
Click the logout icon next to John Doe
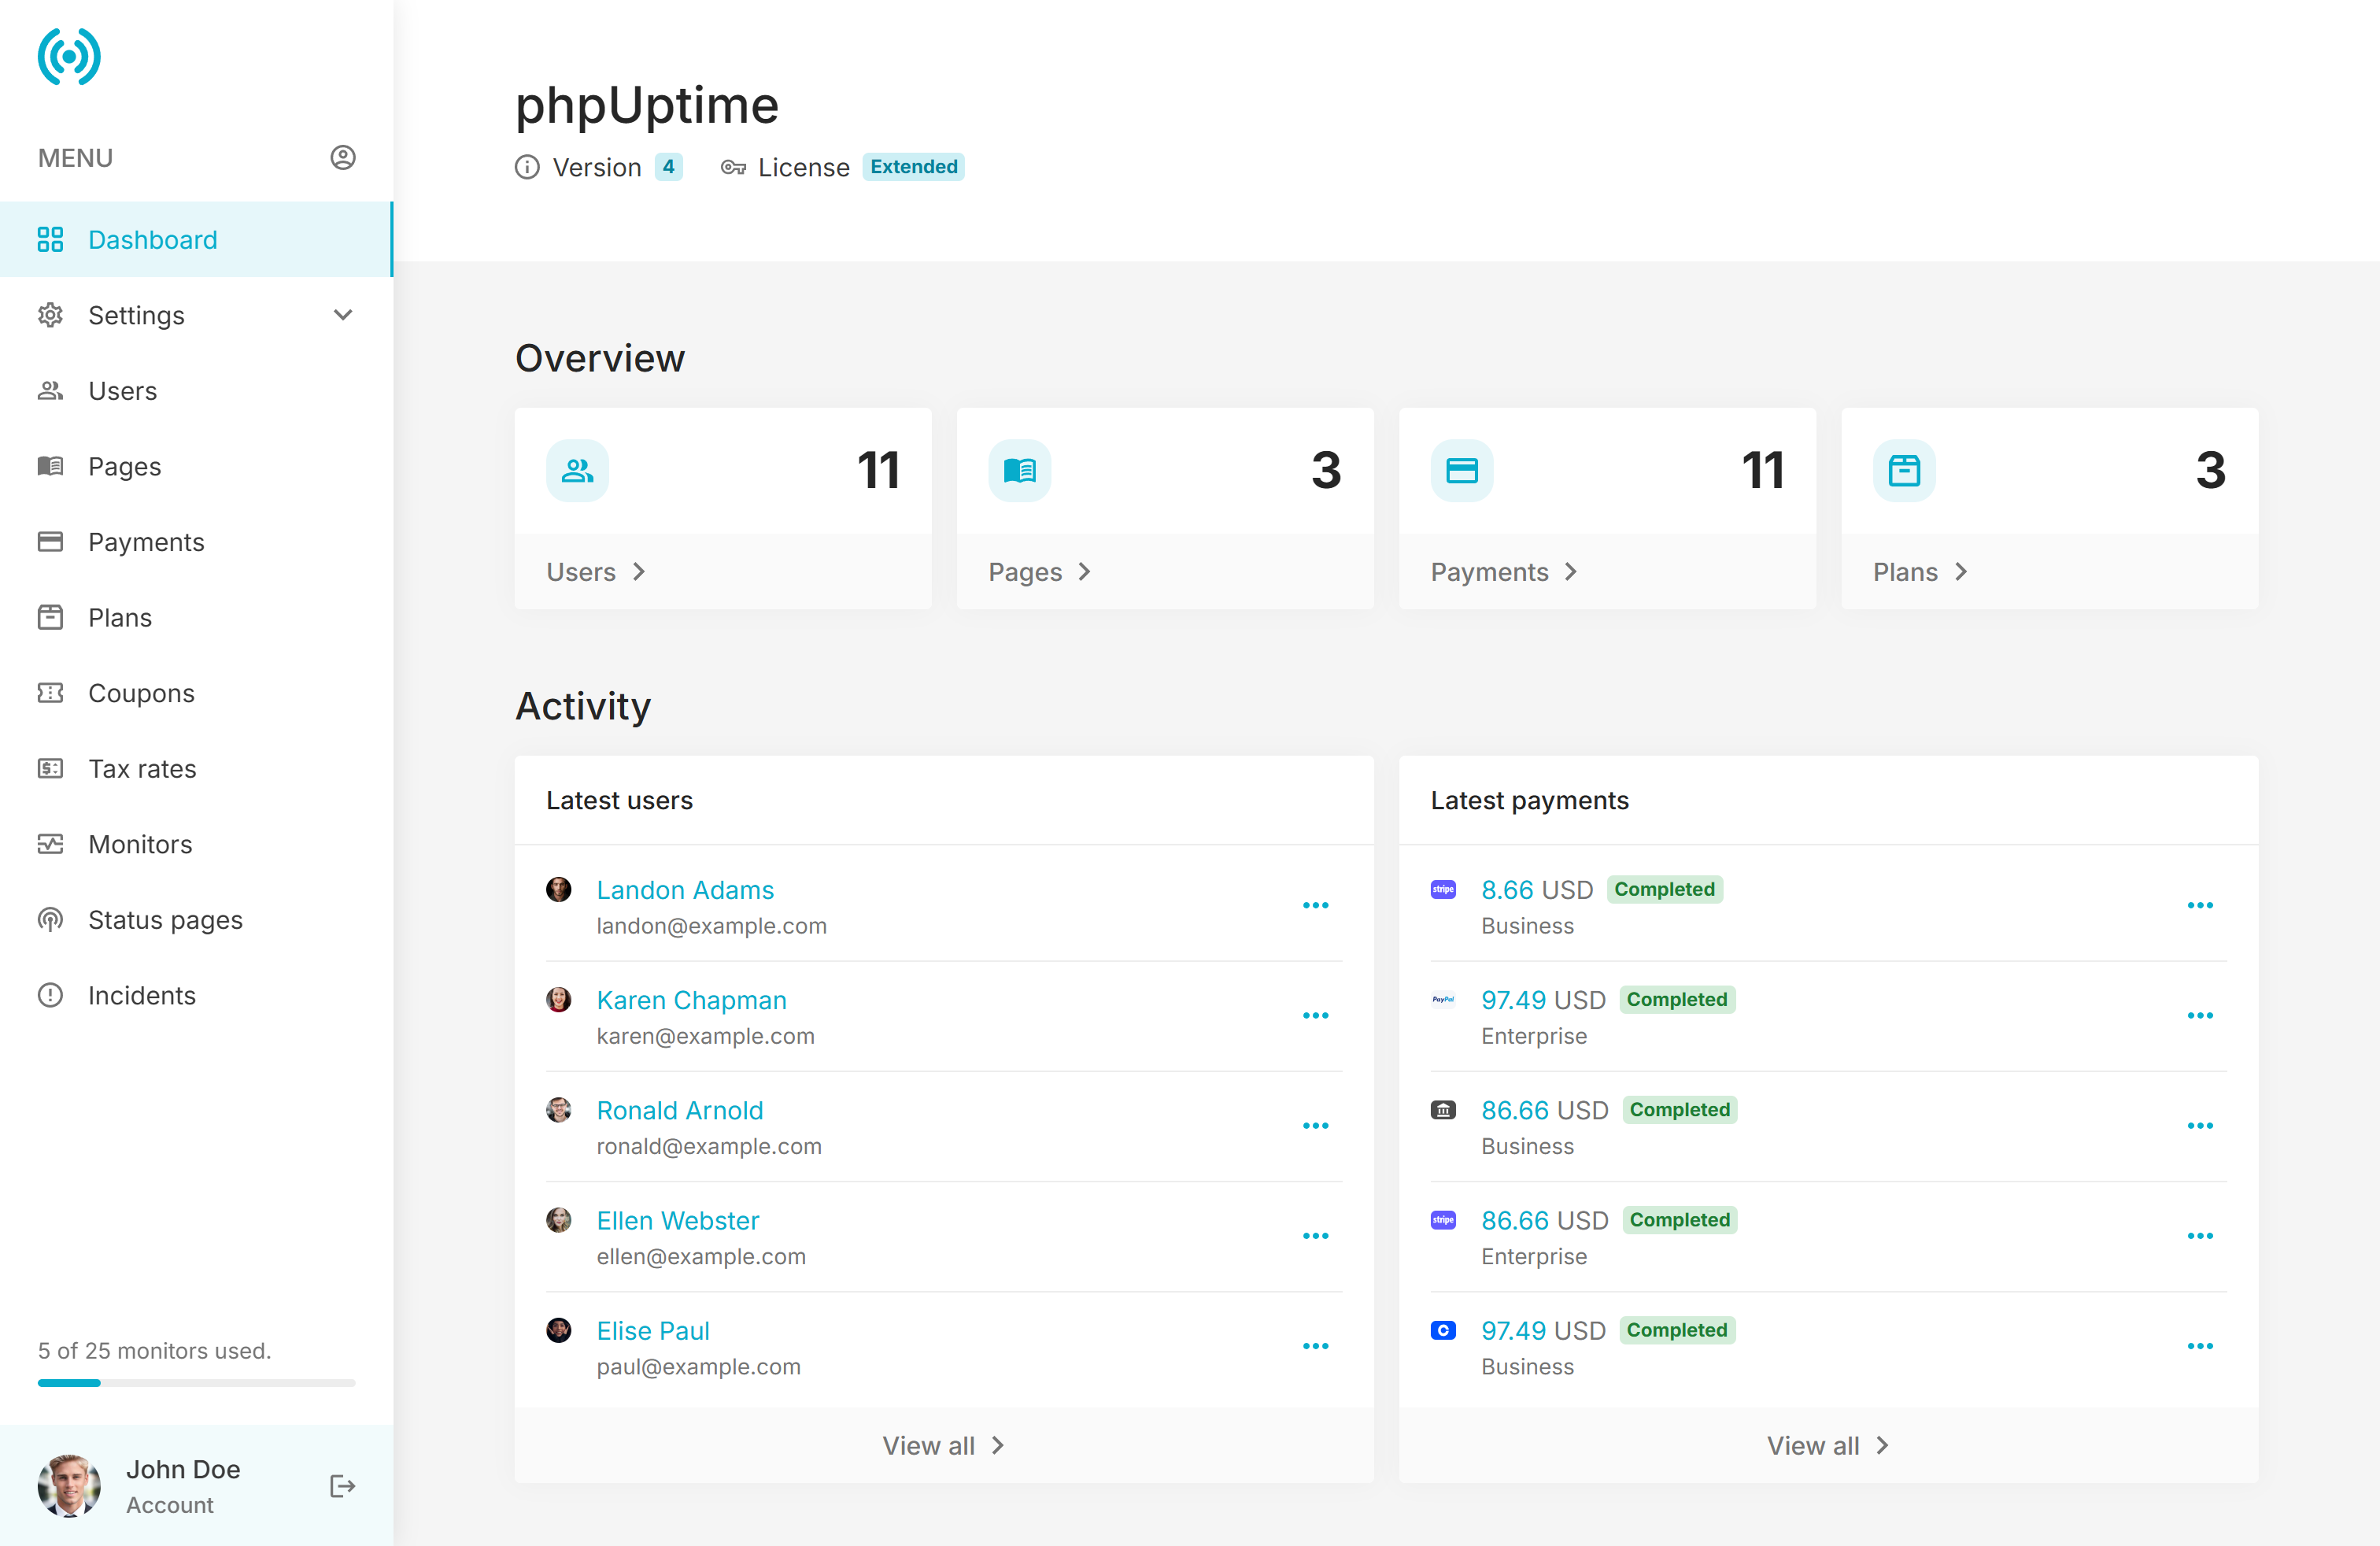(342, 1486)
